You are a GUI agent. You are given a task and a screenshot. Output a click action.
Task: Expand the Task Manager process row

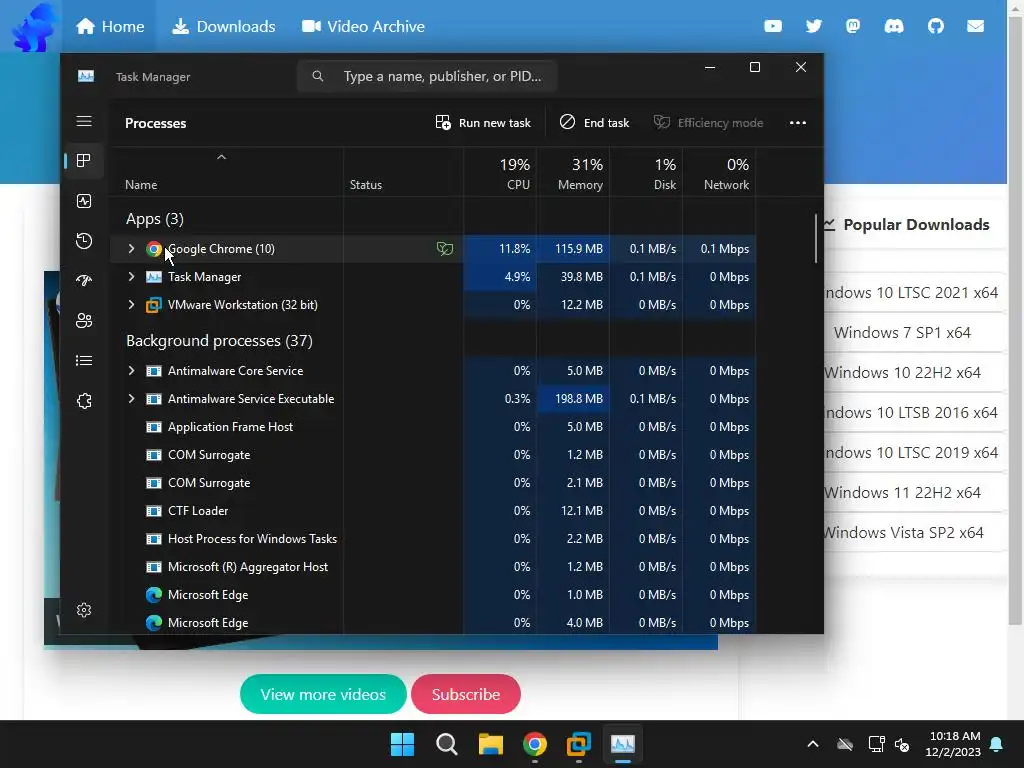pyautogui.click(x=131, y=277)
